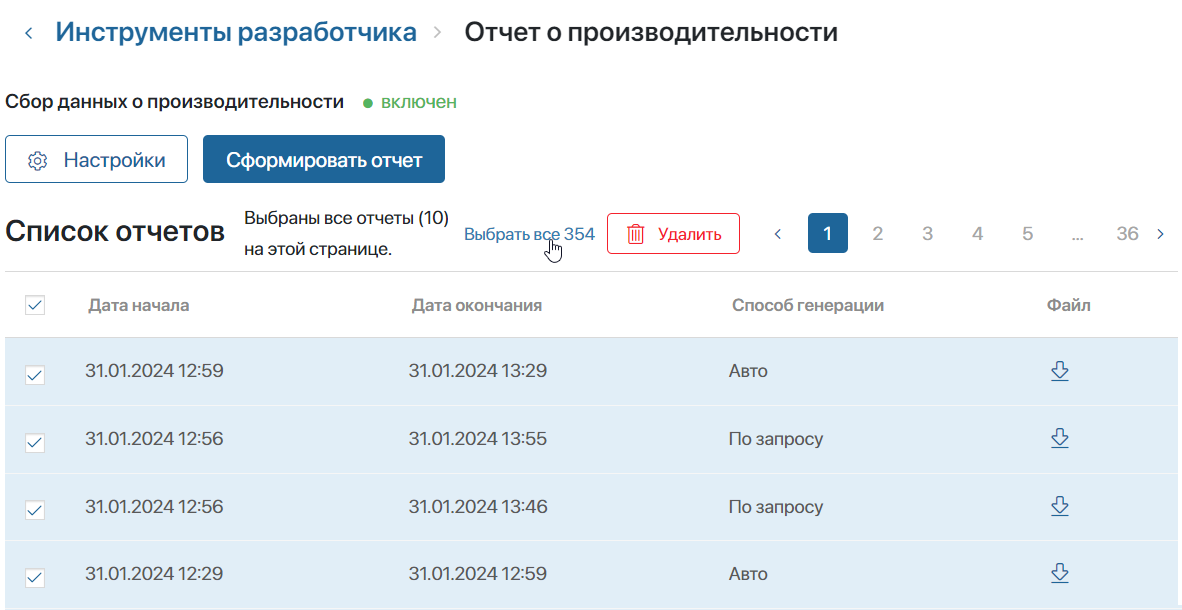This screenshot has width=1182, height=610.
Task: Click the Сбор данных о производительности label
Action: click(175, 102)
